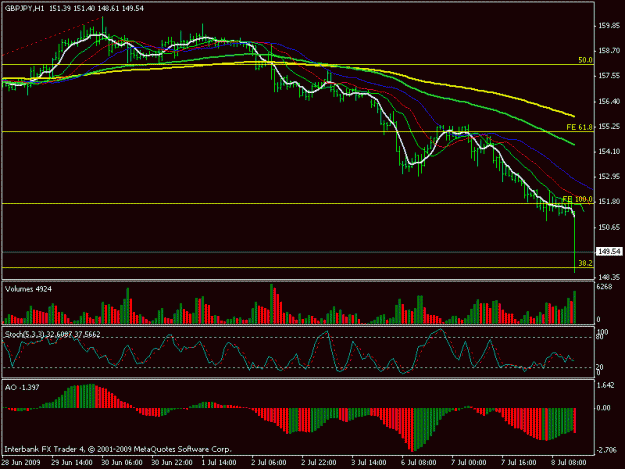The width and height of the screenshot is (625, 469).
Task: Click the 1.642 AO scale value
Action: tap(606, 385)
